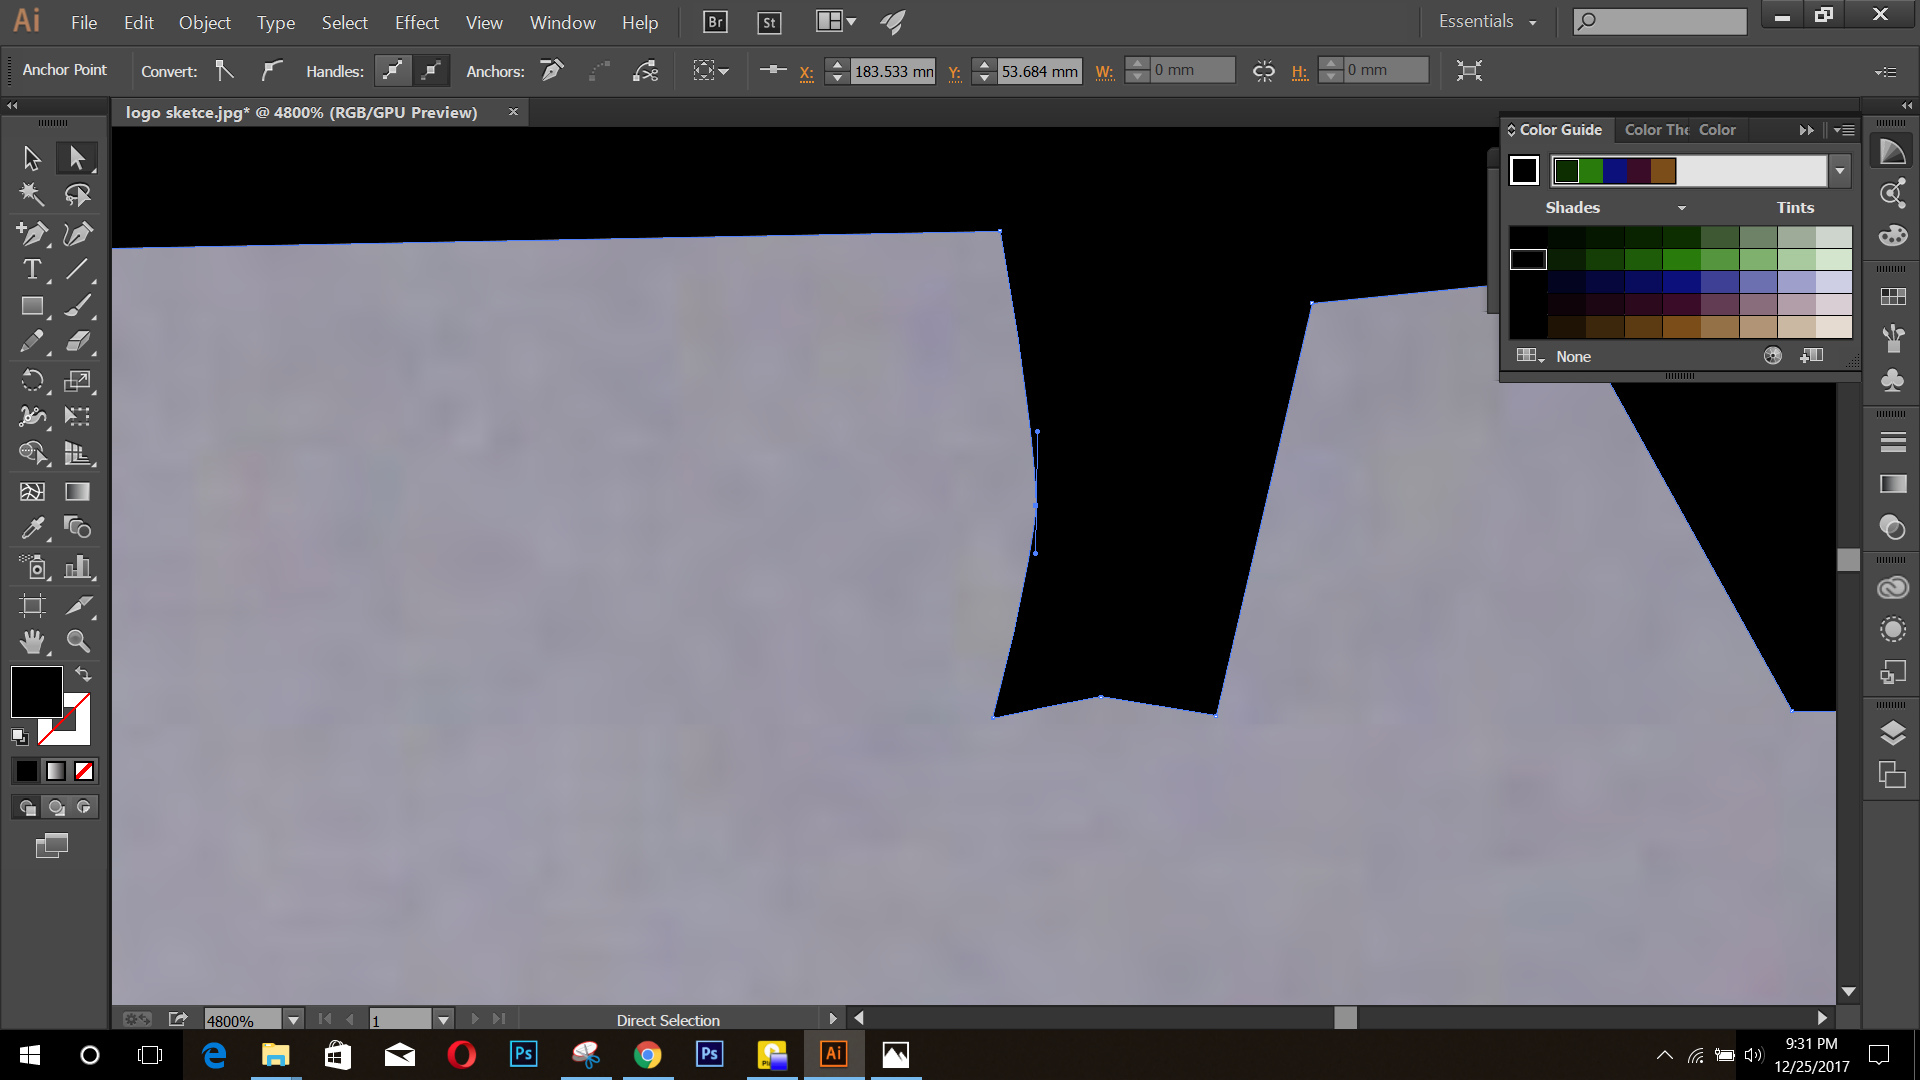Select the Direct Selection tool
The width and height of the screenshot is (1920, 1080).
77,158
